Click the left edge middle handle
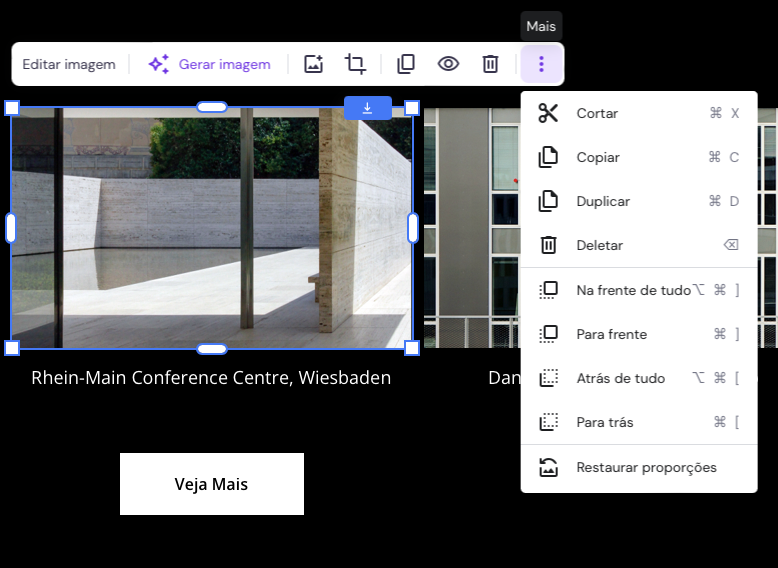This screenshot has width=778, height=568. click(11, 228)
